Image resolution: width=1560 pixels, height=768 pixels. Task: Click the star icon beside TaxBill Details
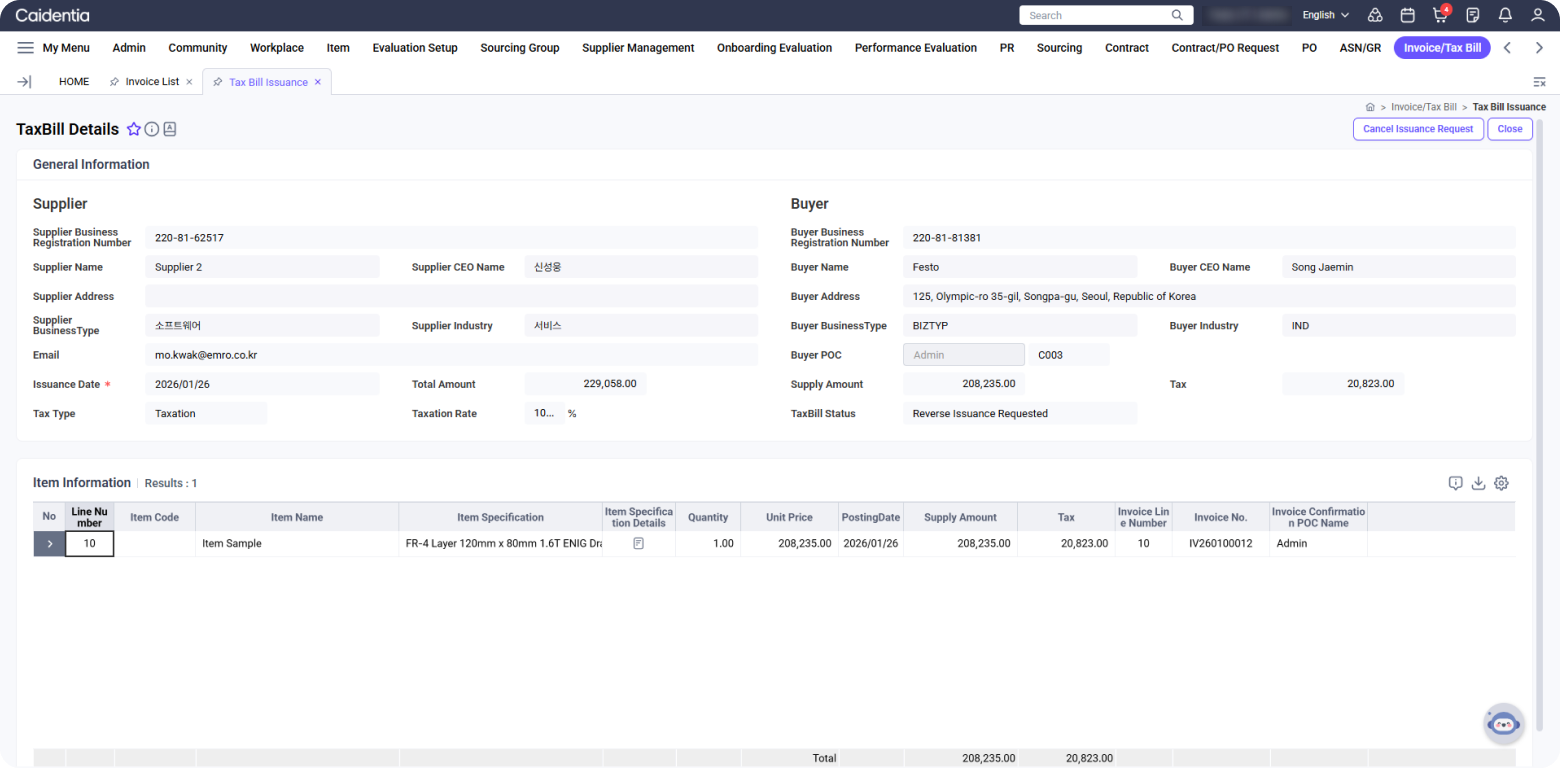[134, 129]
